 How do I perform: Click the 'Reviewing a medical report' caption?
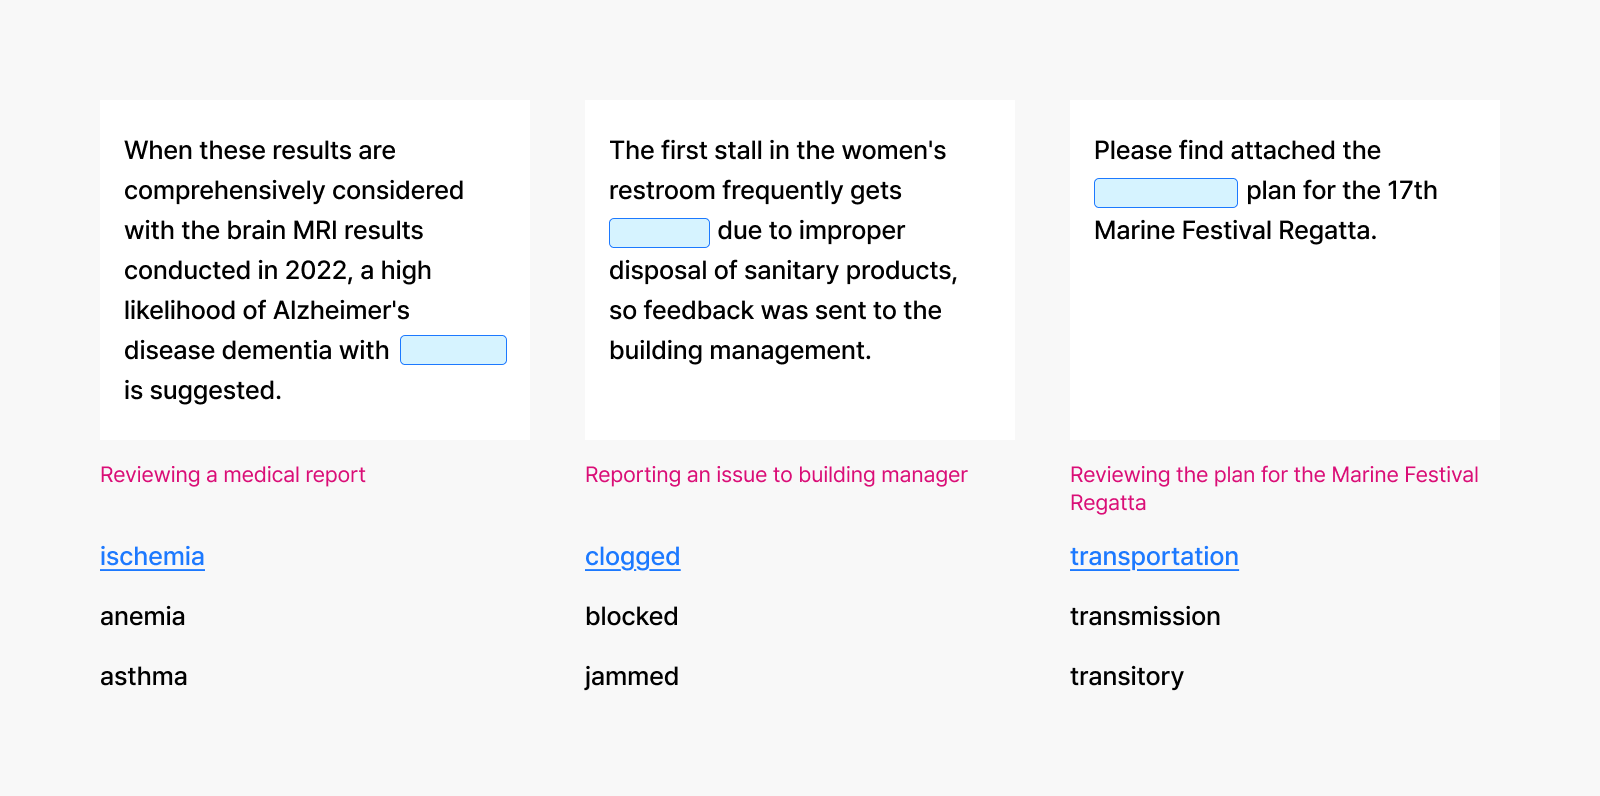tap(232, 474)
